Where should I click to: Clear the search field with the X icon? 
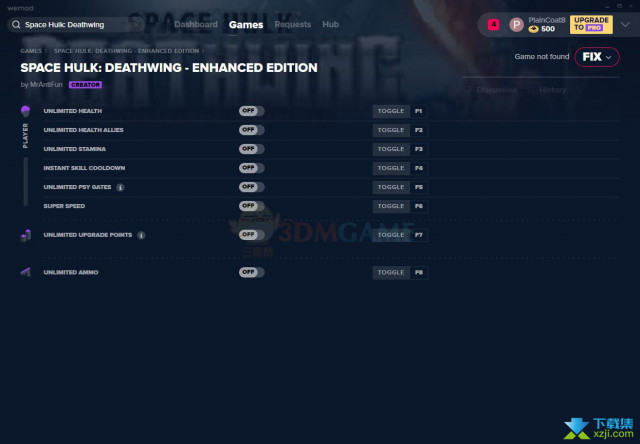click(136, 24)
